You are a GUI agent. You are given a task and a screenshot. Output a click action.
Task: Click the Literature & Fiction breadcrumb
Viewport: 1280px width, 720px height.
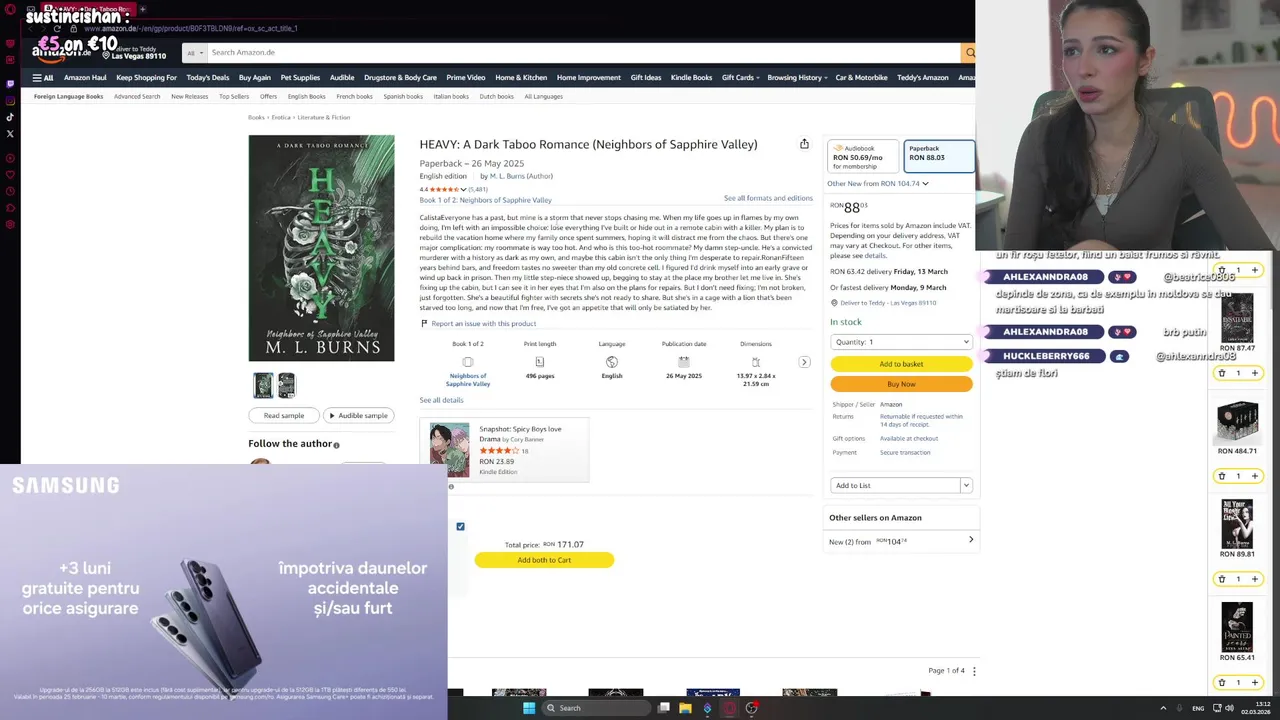click(x=324, y=117)
